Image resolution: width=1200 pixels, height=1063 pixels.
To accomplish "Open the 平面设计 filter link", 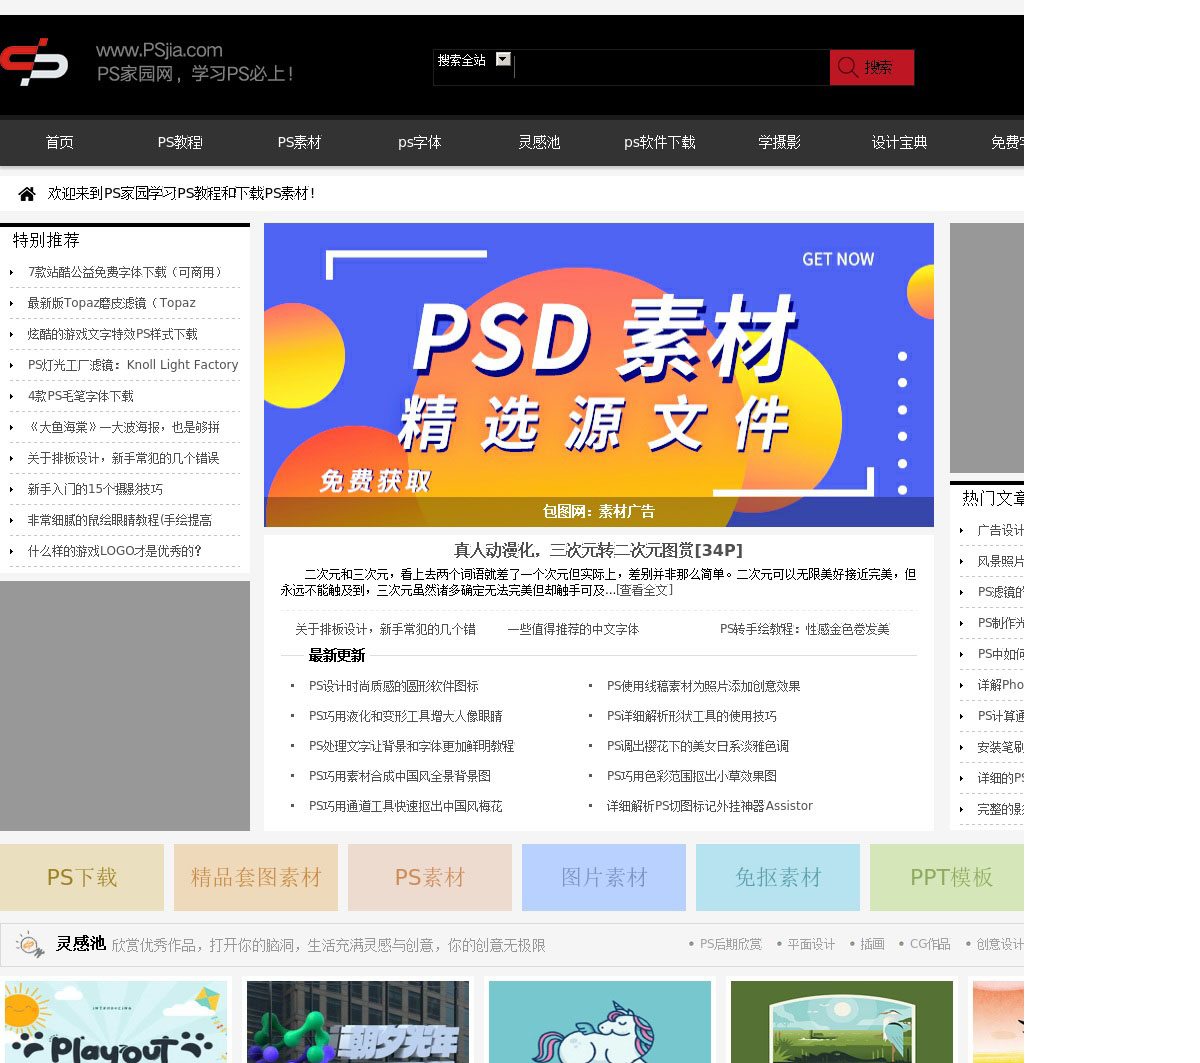I will [x=810, y=944].
